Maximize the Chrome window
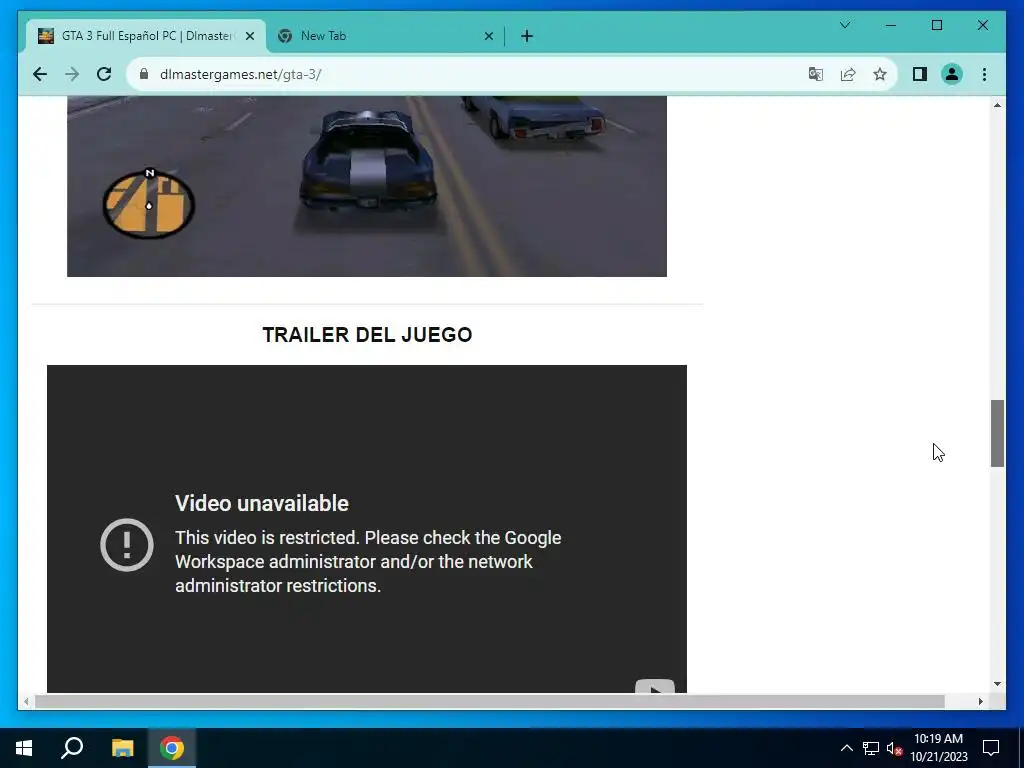This screenshot has width=1024, height=768. point(936,25)
